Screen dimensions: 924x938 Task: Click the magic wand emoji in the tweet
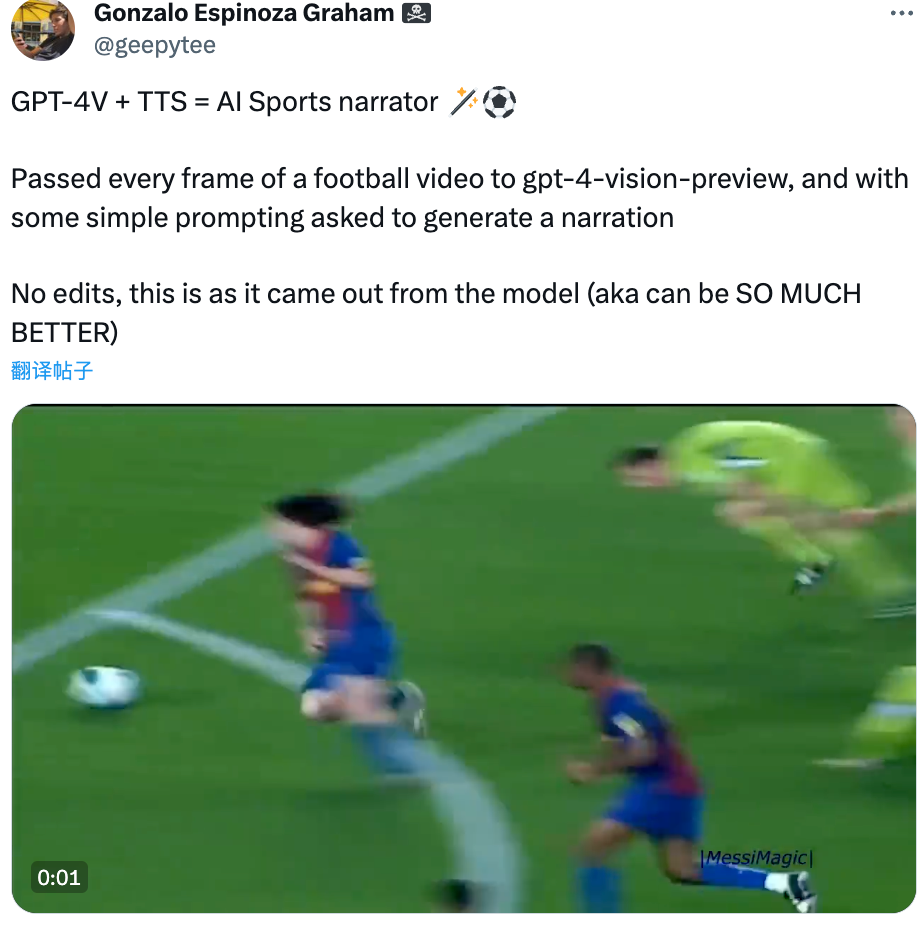463,101
